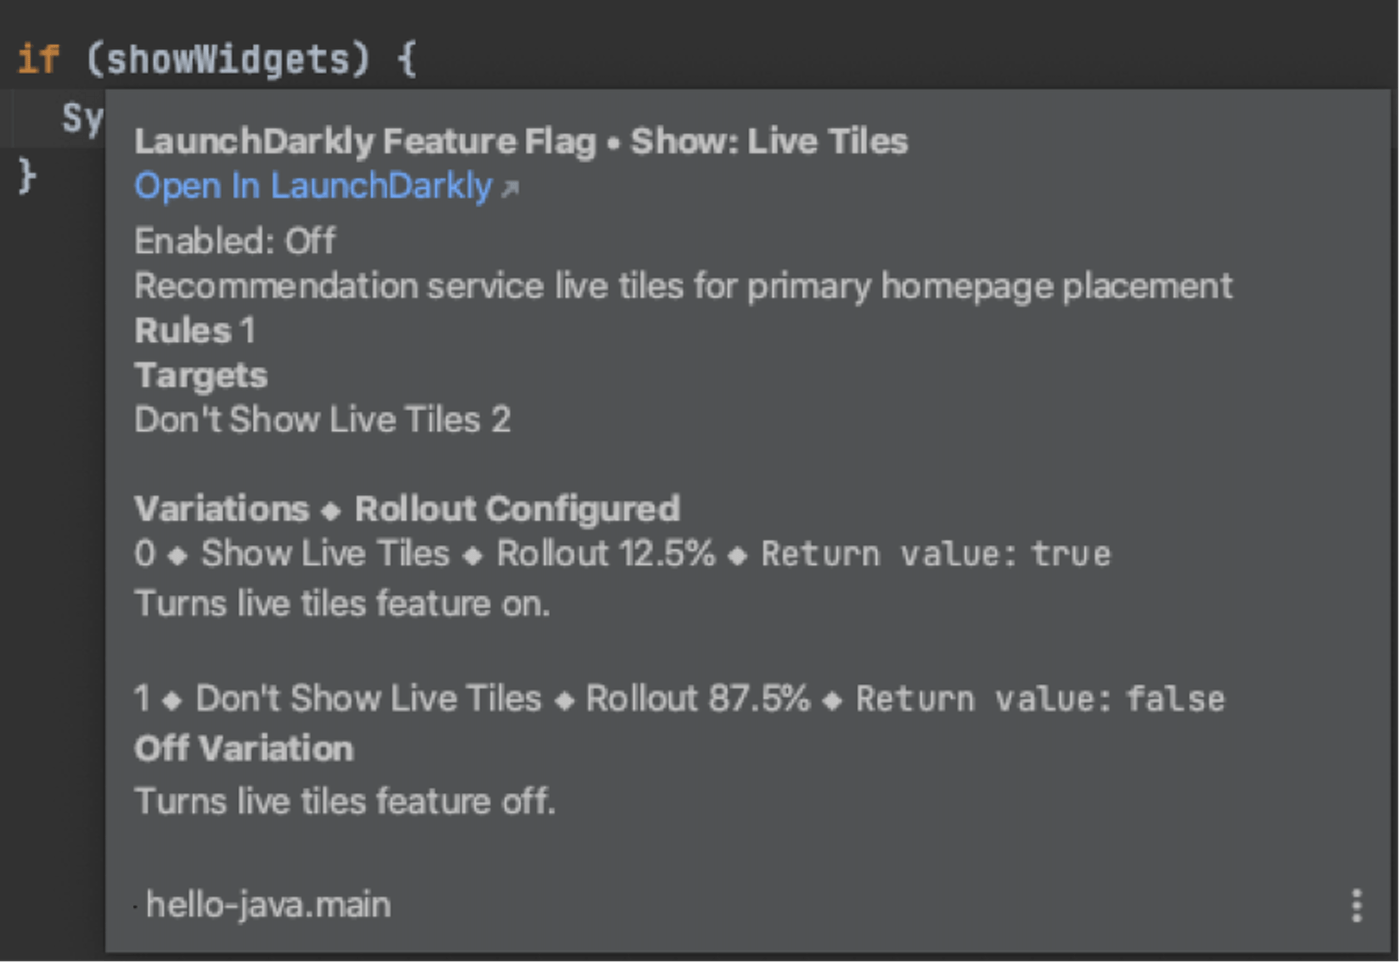Click the dot before hello-java.main label
1400x963 pixels.
point(135,906)
